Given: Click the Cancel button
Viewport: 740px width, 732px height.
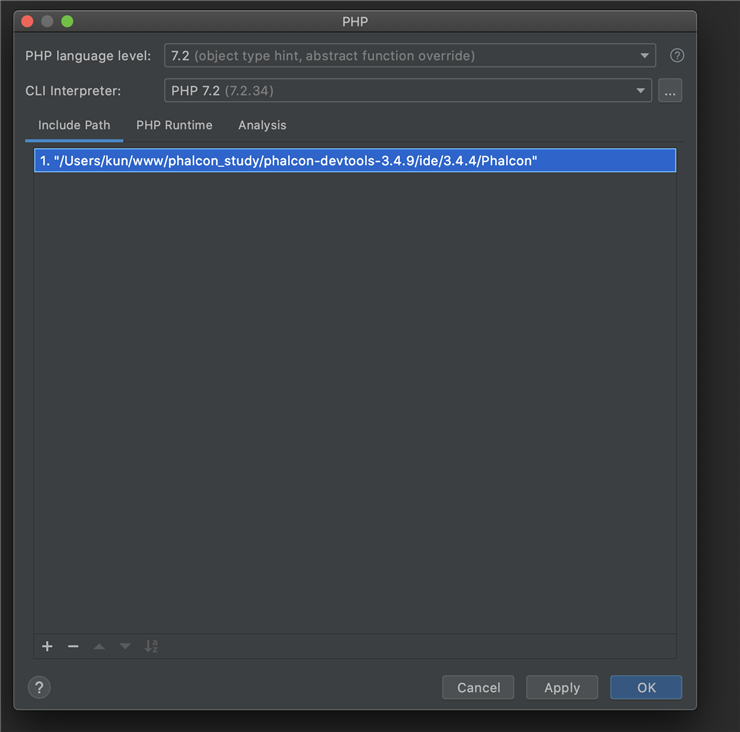Looking at the screenshot, I should point(478,687).
